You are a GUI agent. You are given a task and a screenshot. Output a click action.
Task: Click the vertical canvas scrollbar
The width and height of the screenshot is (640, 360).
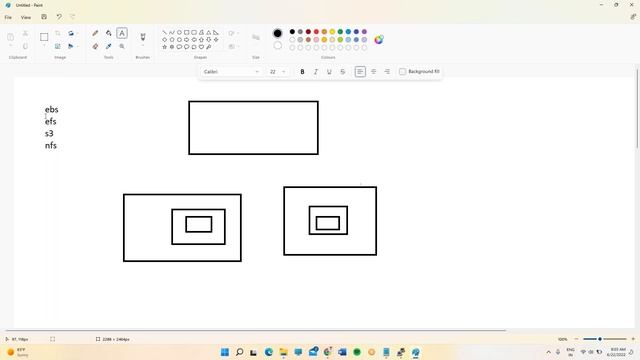pos(637,108)
